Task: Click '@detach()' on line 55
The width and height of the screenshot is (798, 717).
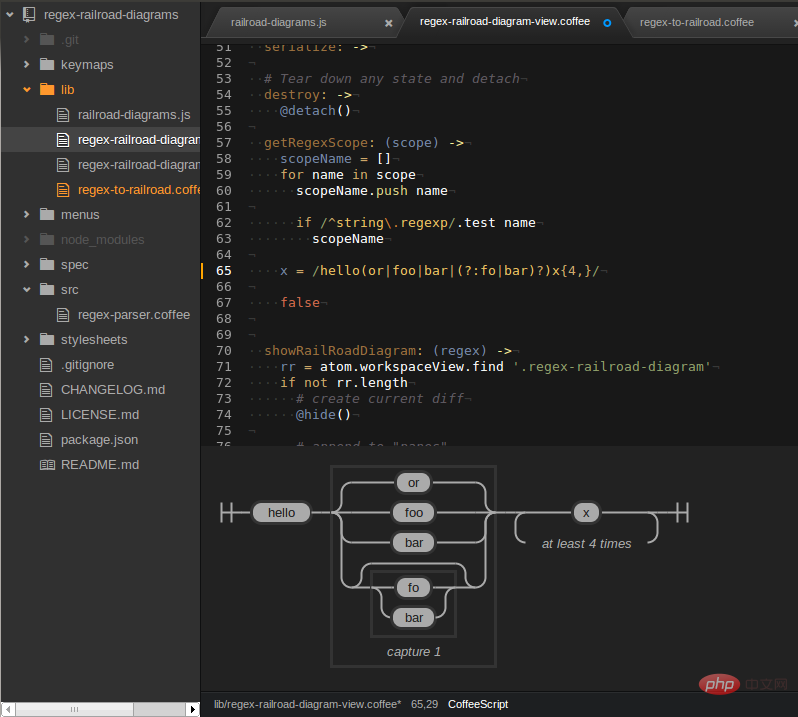Action: pyautogui.click(x=315, y=110)
